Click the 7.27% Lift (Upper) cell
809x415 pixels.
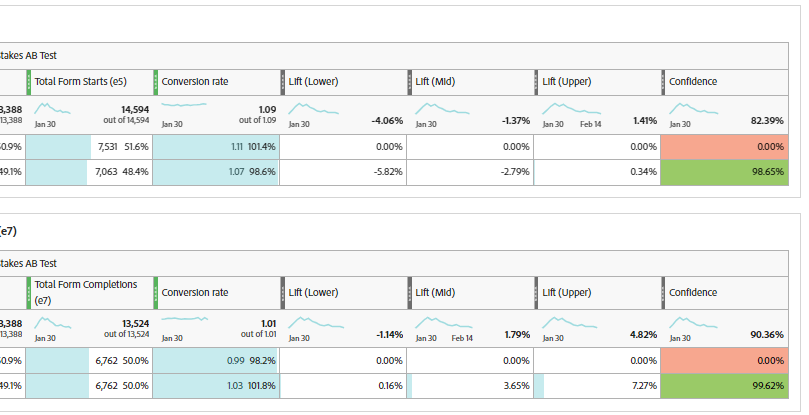[x=596, y=386]
